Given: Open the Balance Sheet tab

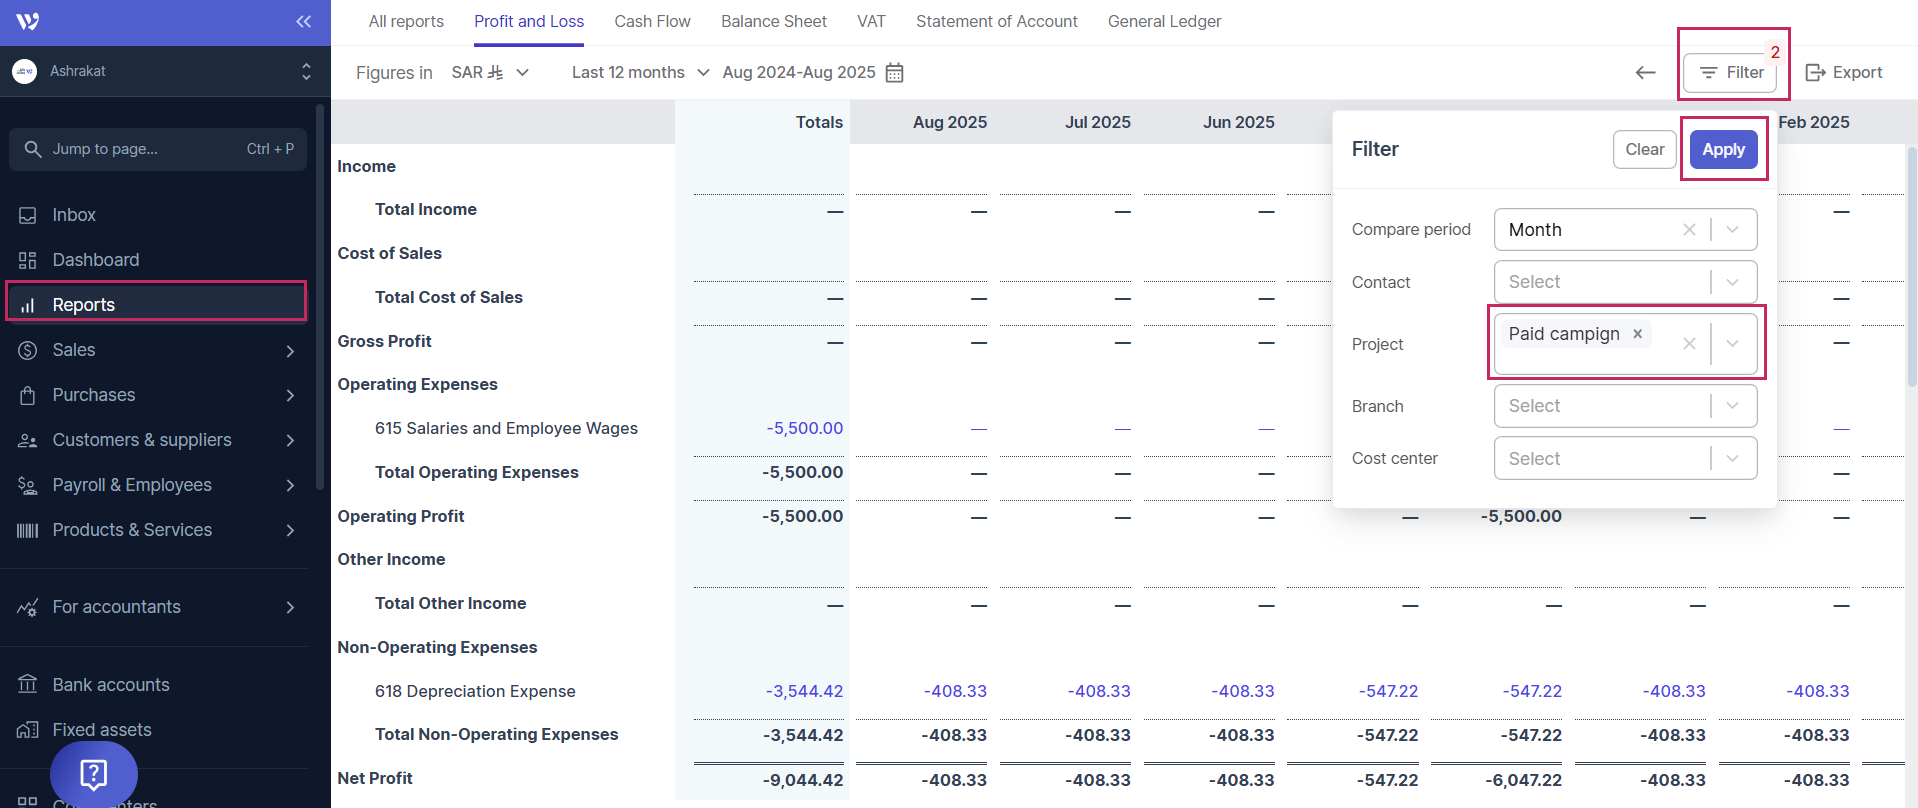Looking at the screenshot, I should (773, 22).
